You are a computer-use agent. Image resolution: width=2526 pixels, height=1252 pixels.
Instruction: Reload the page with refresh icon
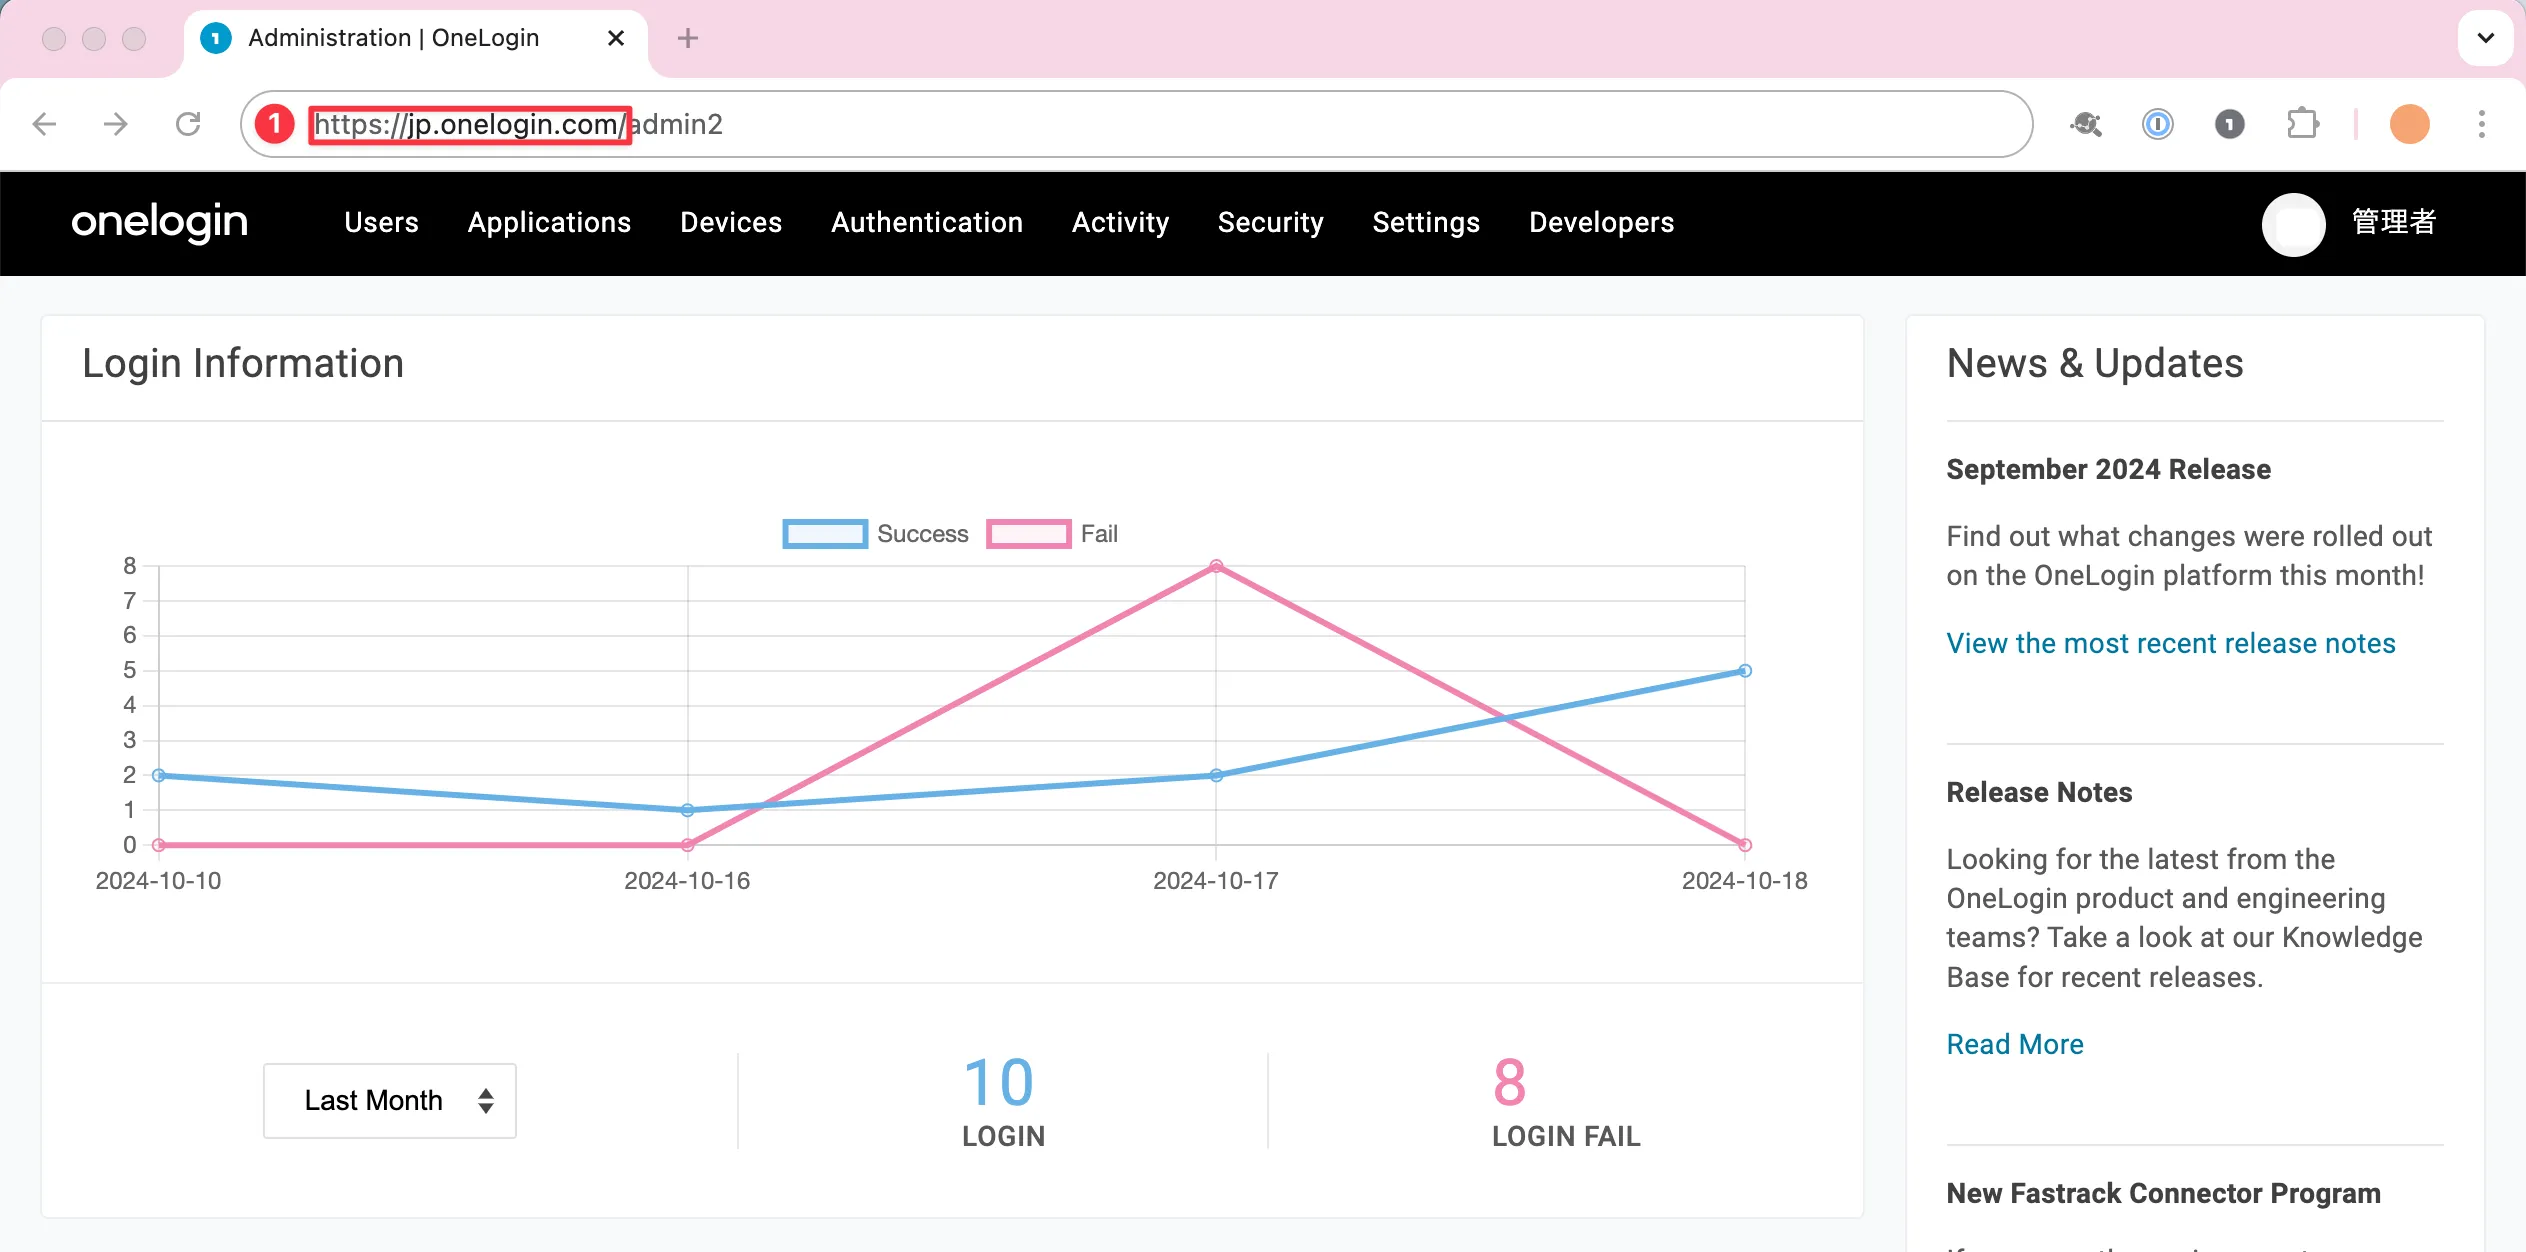(x=188, y=124)
